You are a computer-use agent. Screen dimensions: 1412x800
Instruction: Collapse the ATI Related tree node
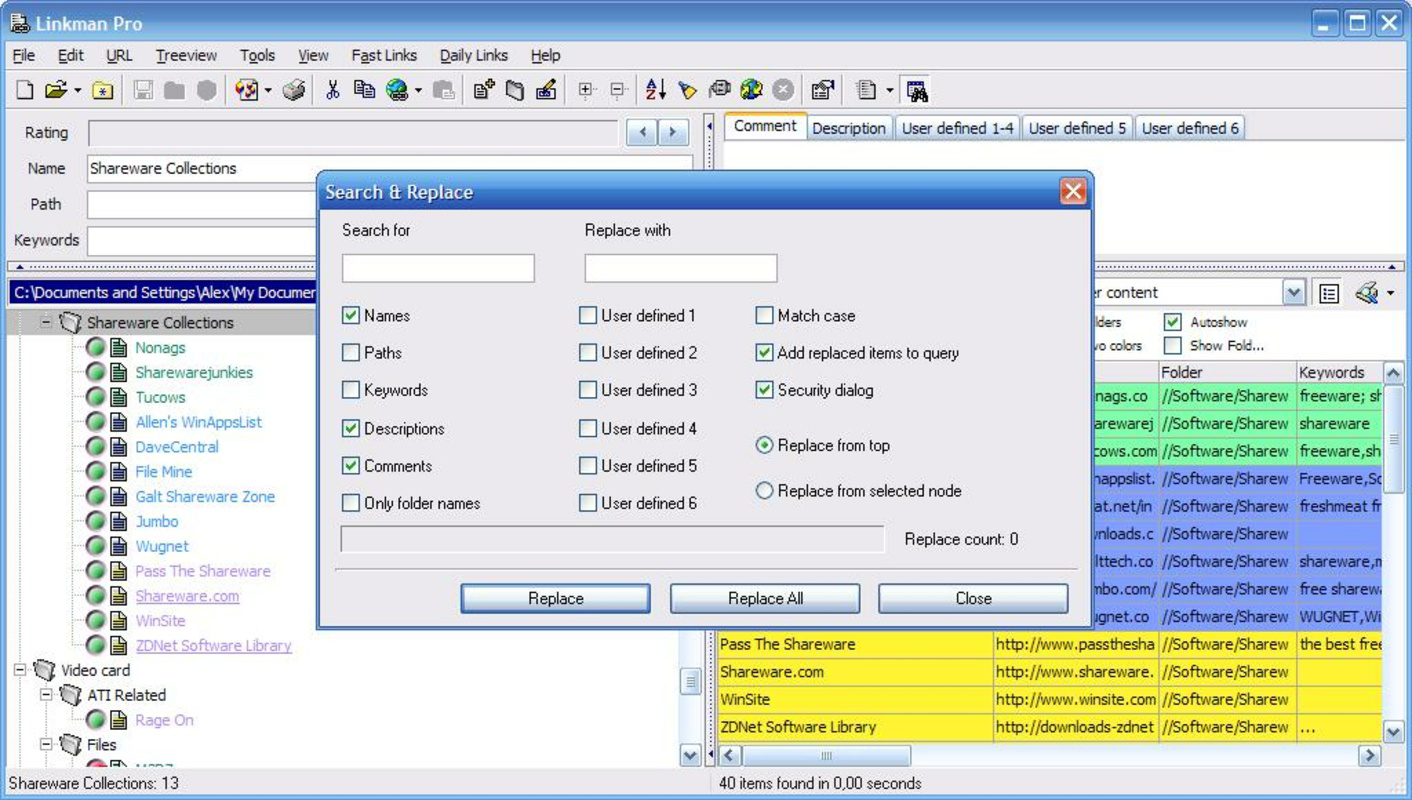46,694
